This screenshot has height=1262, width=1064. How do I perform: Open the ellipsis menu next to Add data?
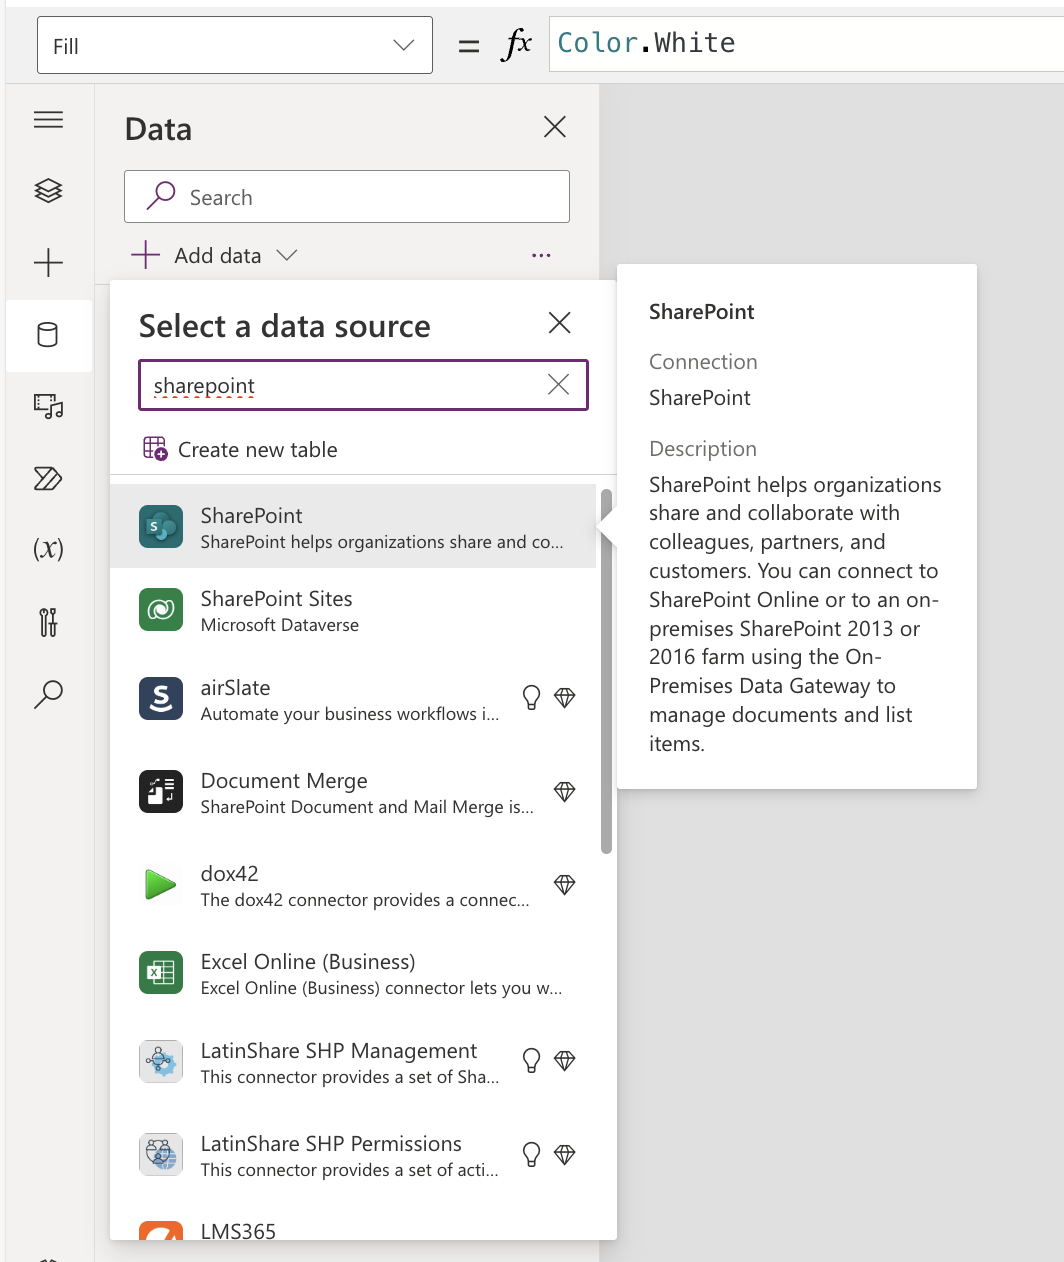click(541, 255)
